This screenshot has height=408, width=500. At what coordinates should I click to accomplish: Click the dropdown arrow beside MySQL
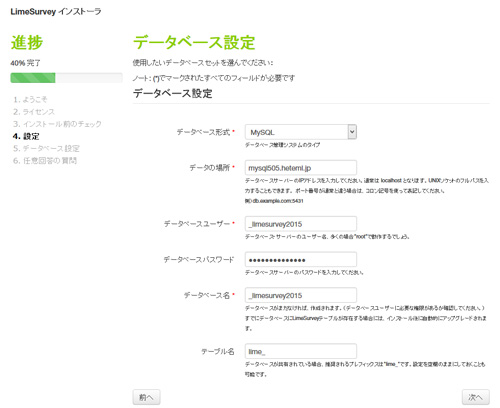pyautogui.click(x=352, y=132)
